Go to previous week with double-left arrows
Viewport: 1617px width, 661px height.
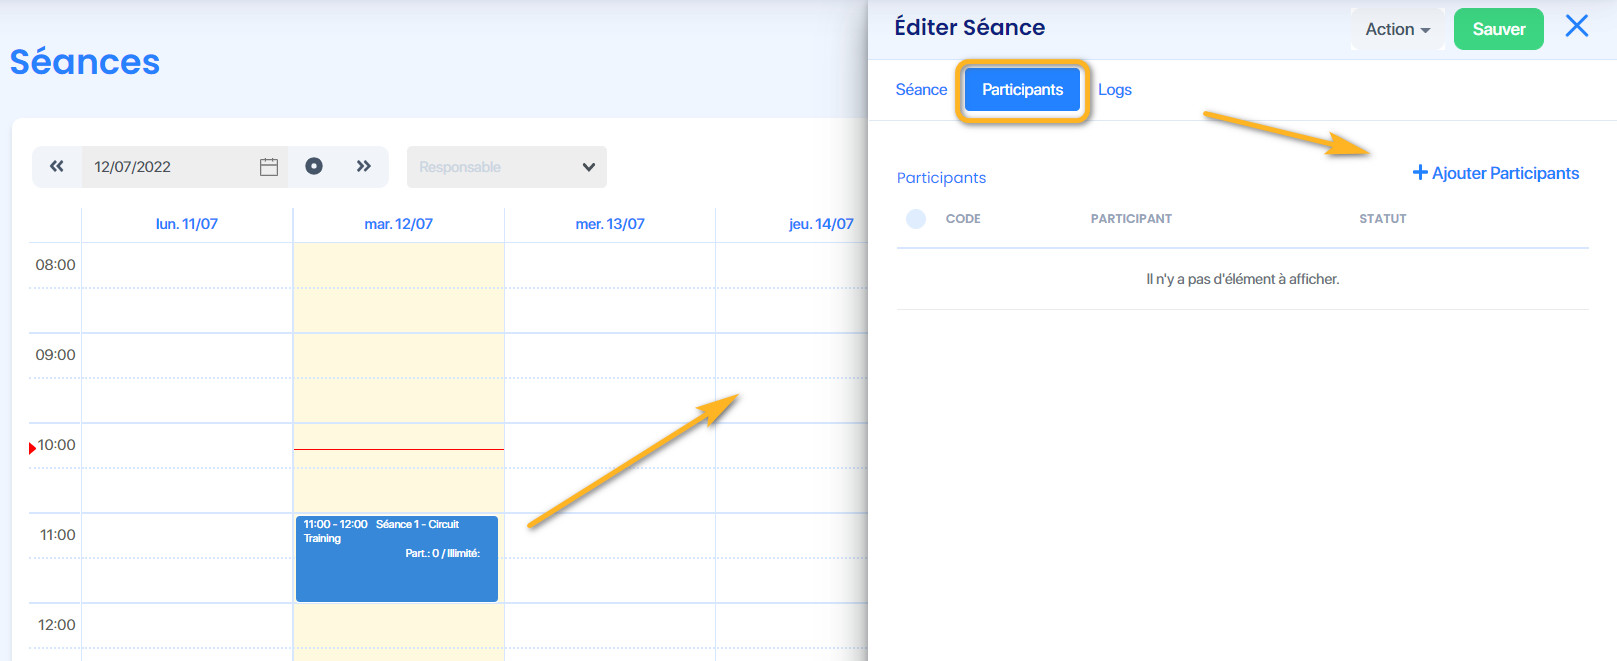pyautogui.click(x=57, y=166)
